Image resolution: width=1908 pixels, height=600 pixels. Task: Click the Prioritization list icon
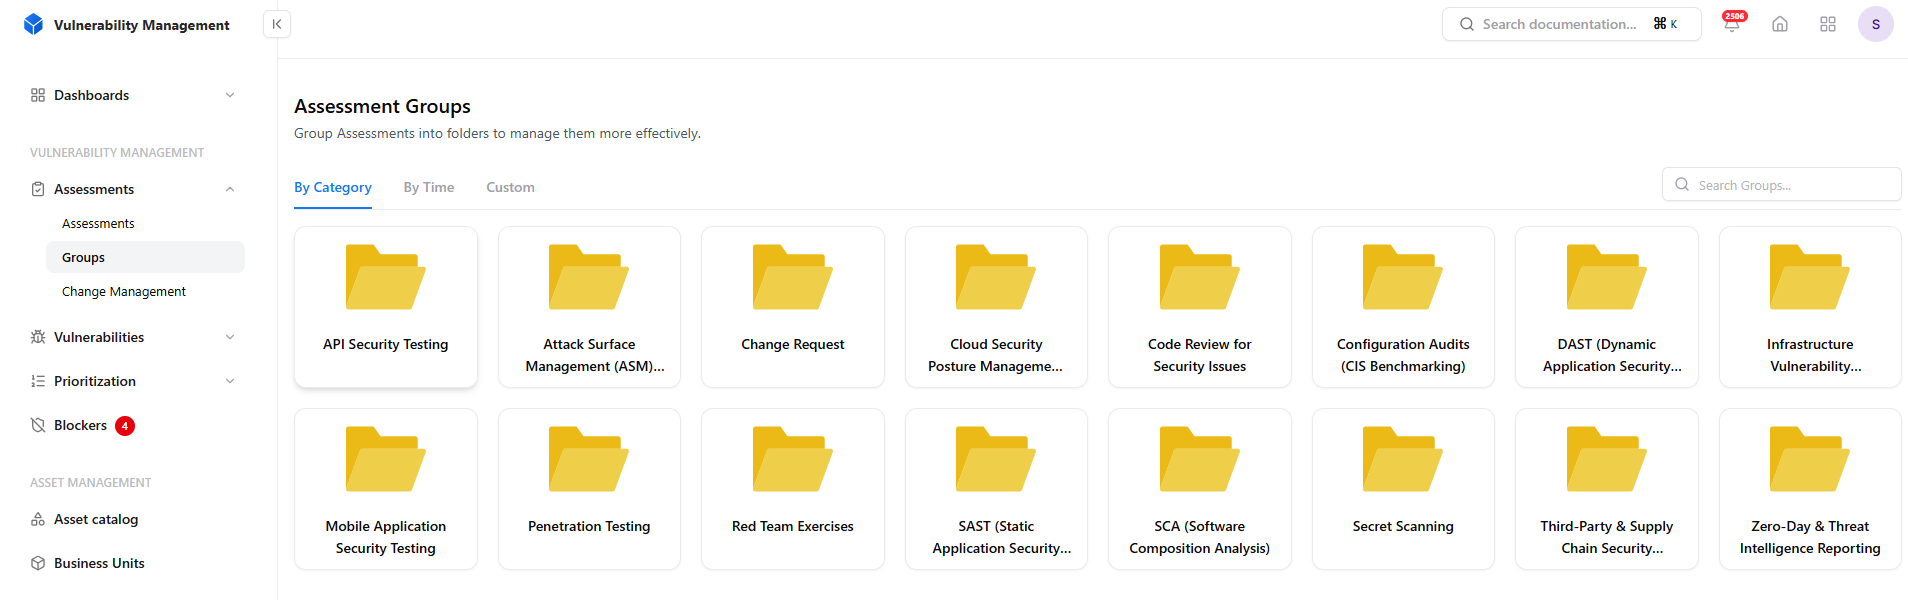[38, 381]
